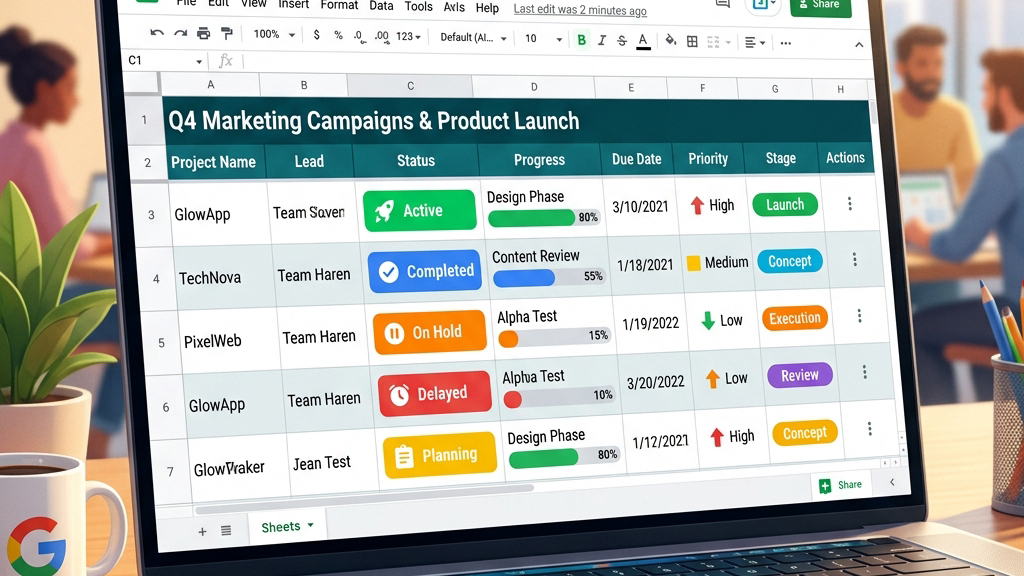1024x576 pixels.
Task: Click the green Share button at top
Action: pos(820,6)
